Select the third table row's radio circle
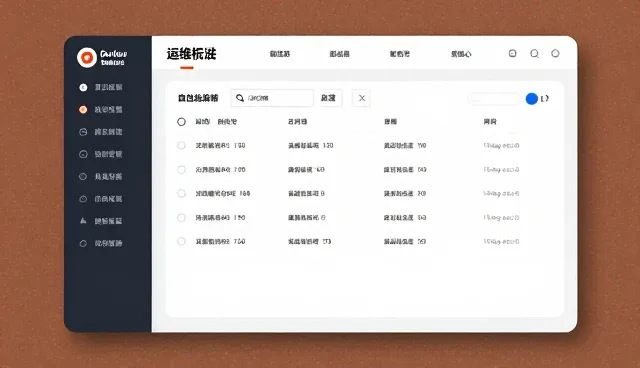 point(181,193)
